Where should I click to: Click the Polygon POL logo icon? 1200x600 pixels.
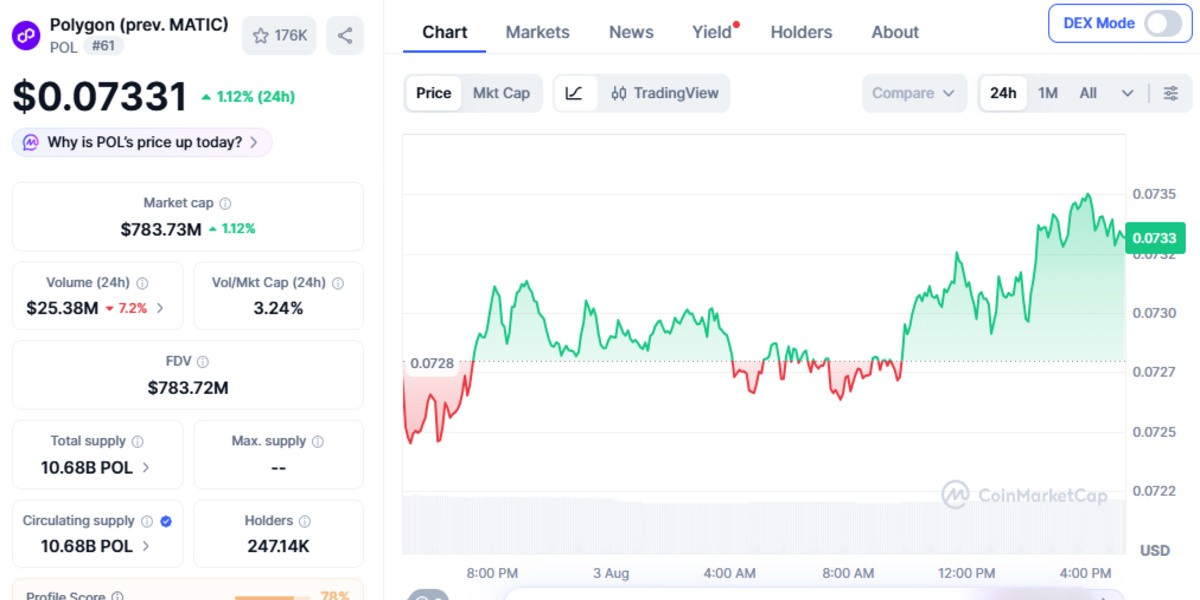tap(26, 35)
